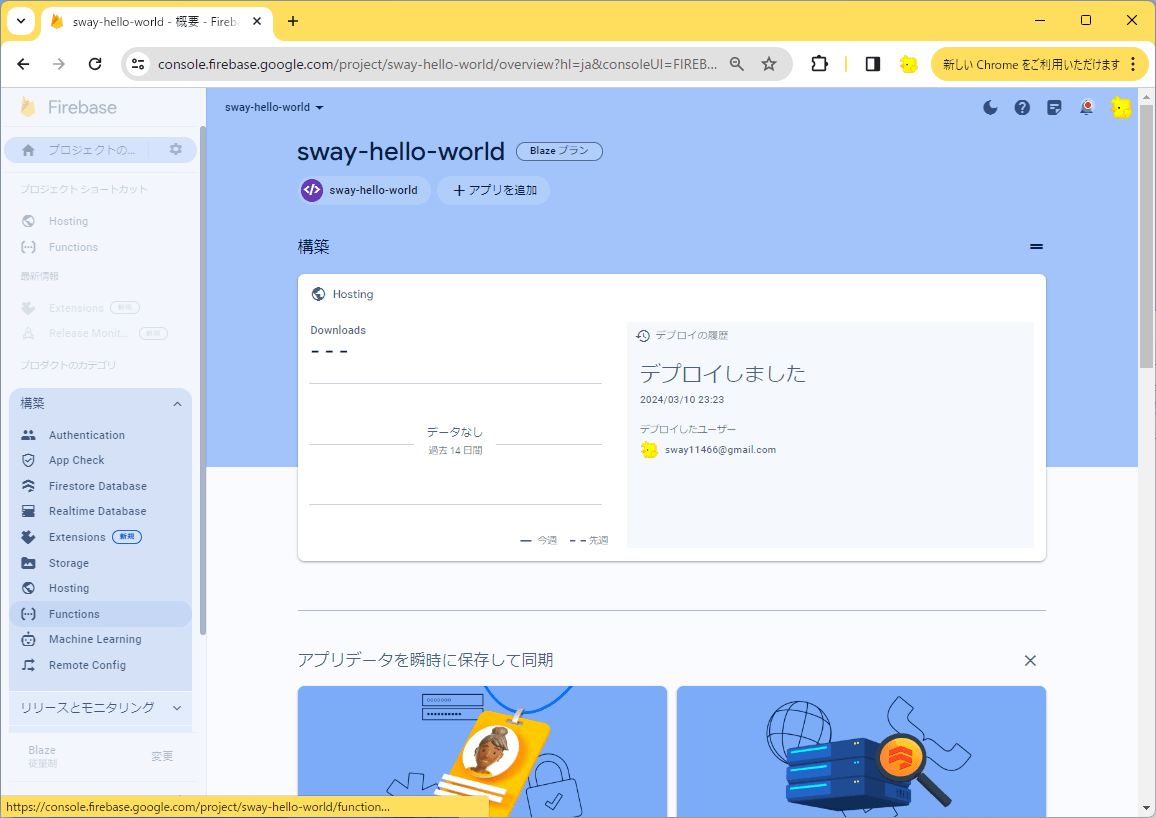Open Chrome three-dot menu
Screen dimensions: 1156x818
[x=1133, y=64]
